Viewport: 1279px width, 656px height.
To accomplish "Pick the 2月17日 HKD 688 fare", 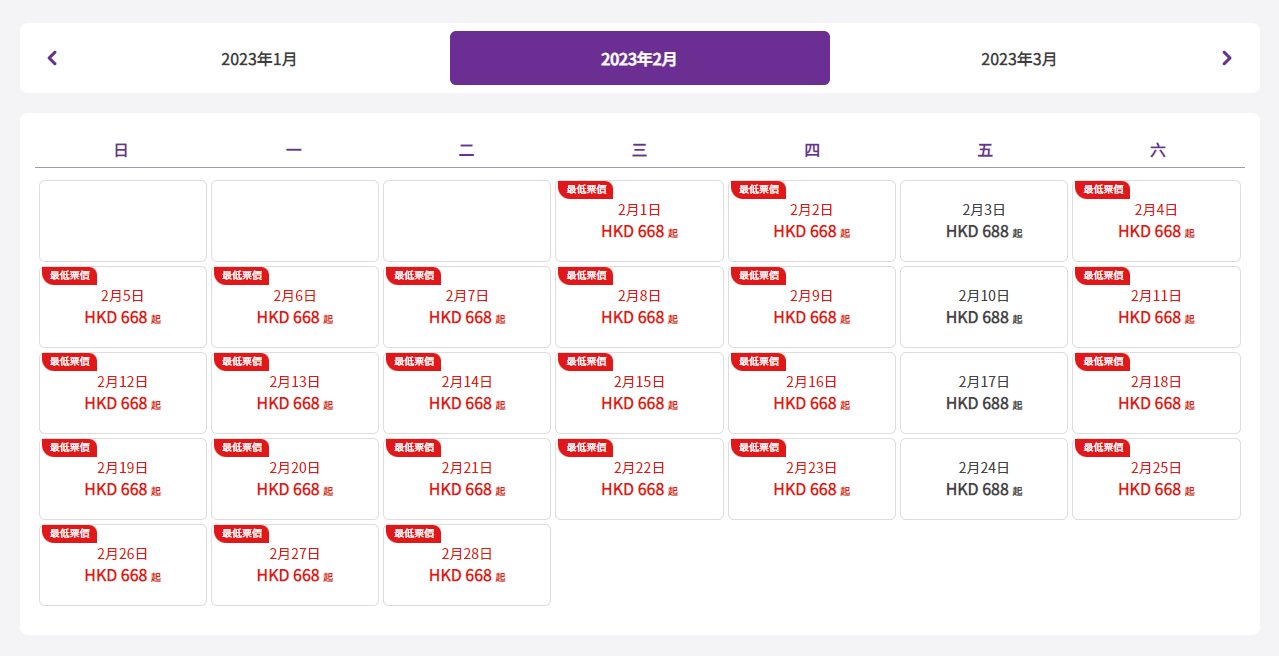I will click(x=983, y=394).
